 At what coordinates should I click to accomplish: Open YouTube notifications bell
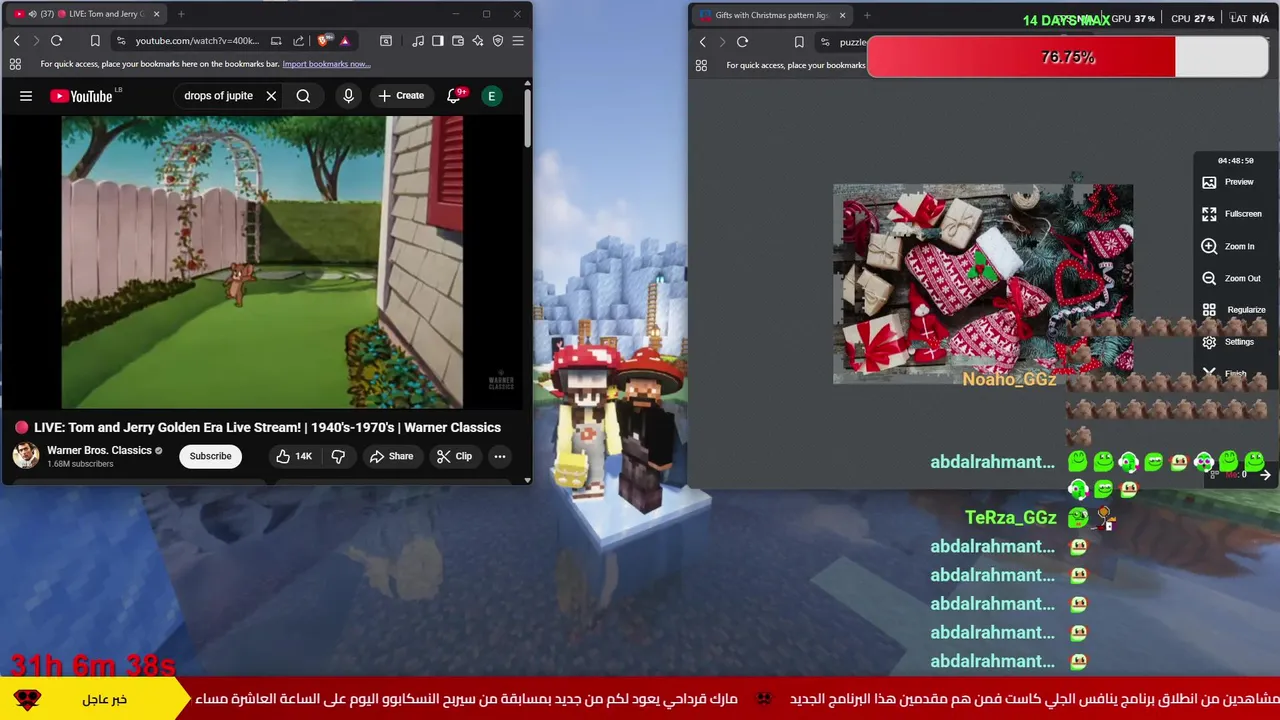click(454, 96)
